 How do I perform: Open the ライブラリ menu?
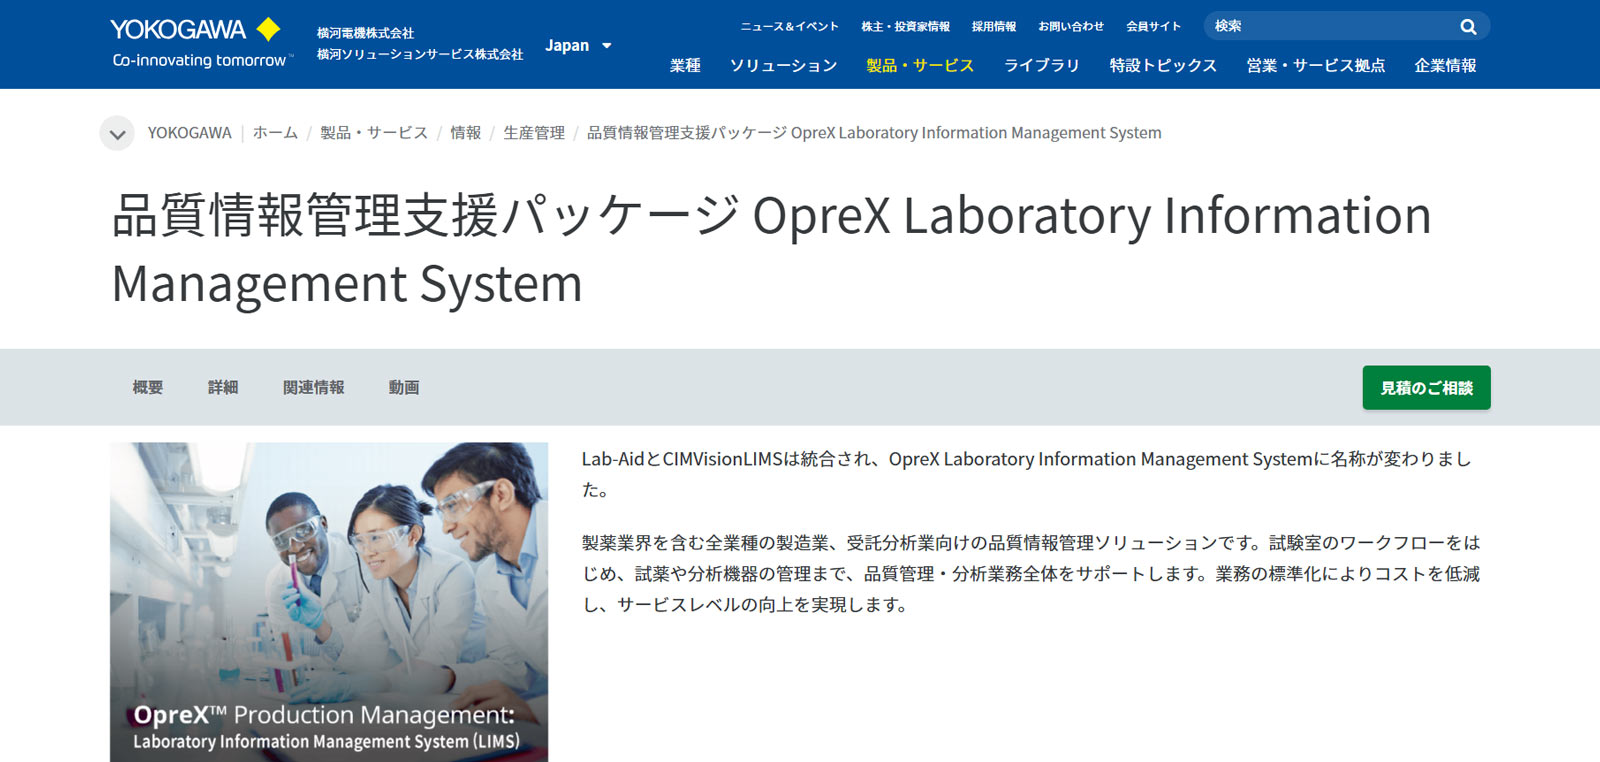click(1042, 66)
